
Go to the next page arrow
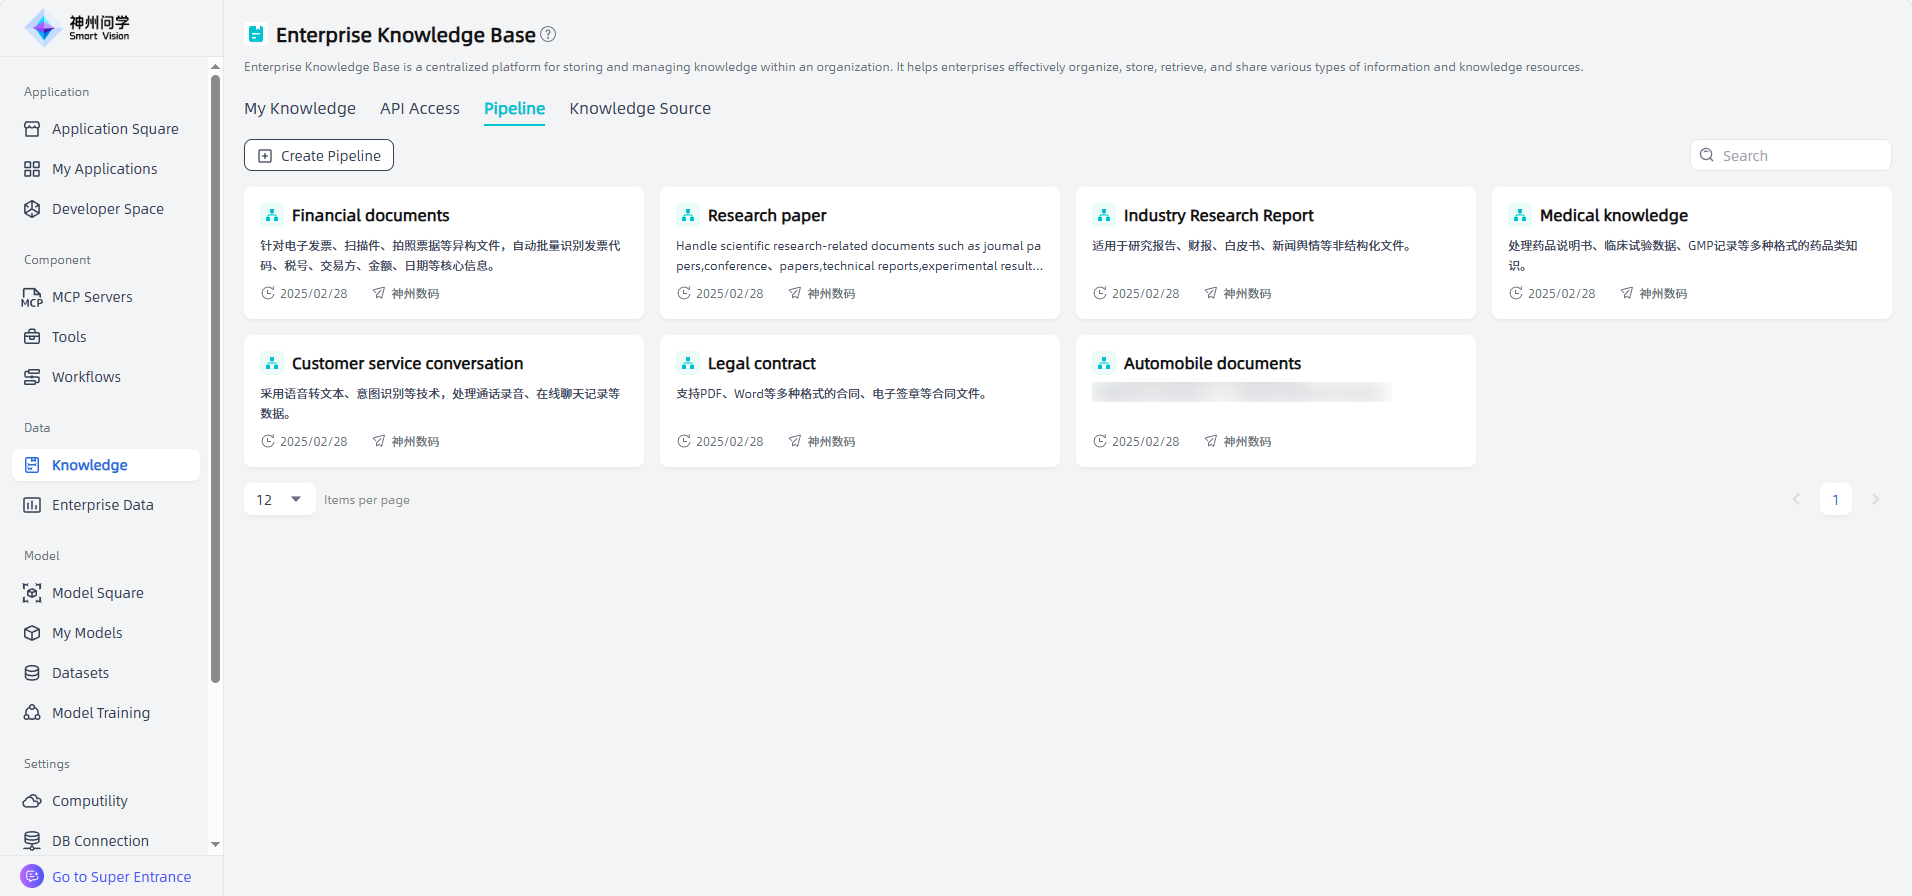point(1875,499)
